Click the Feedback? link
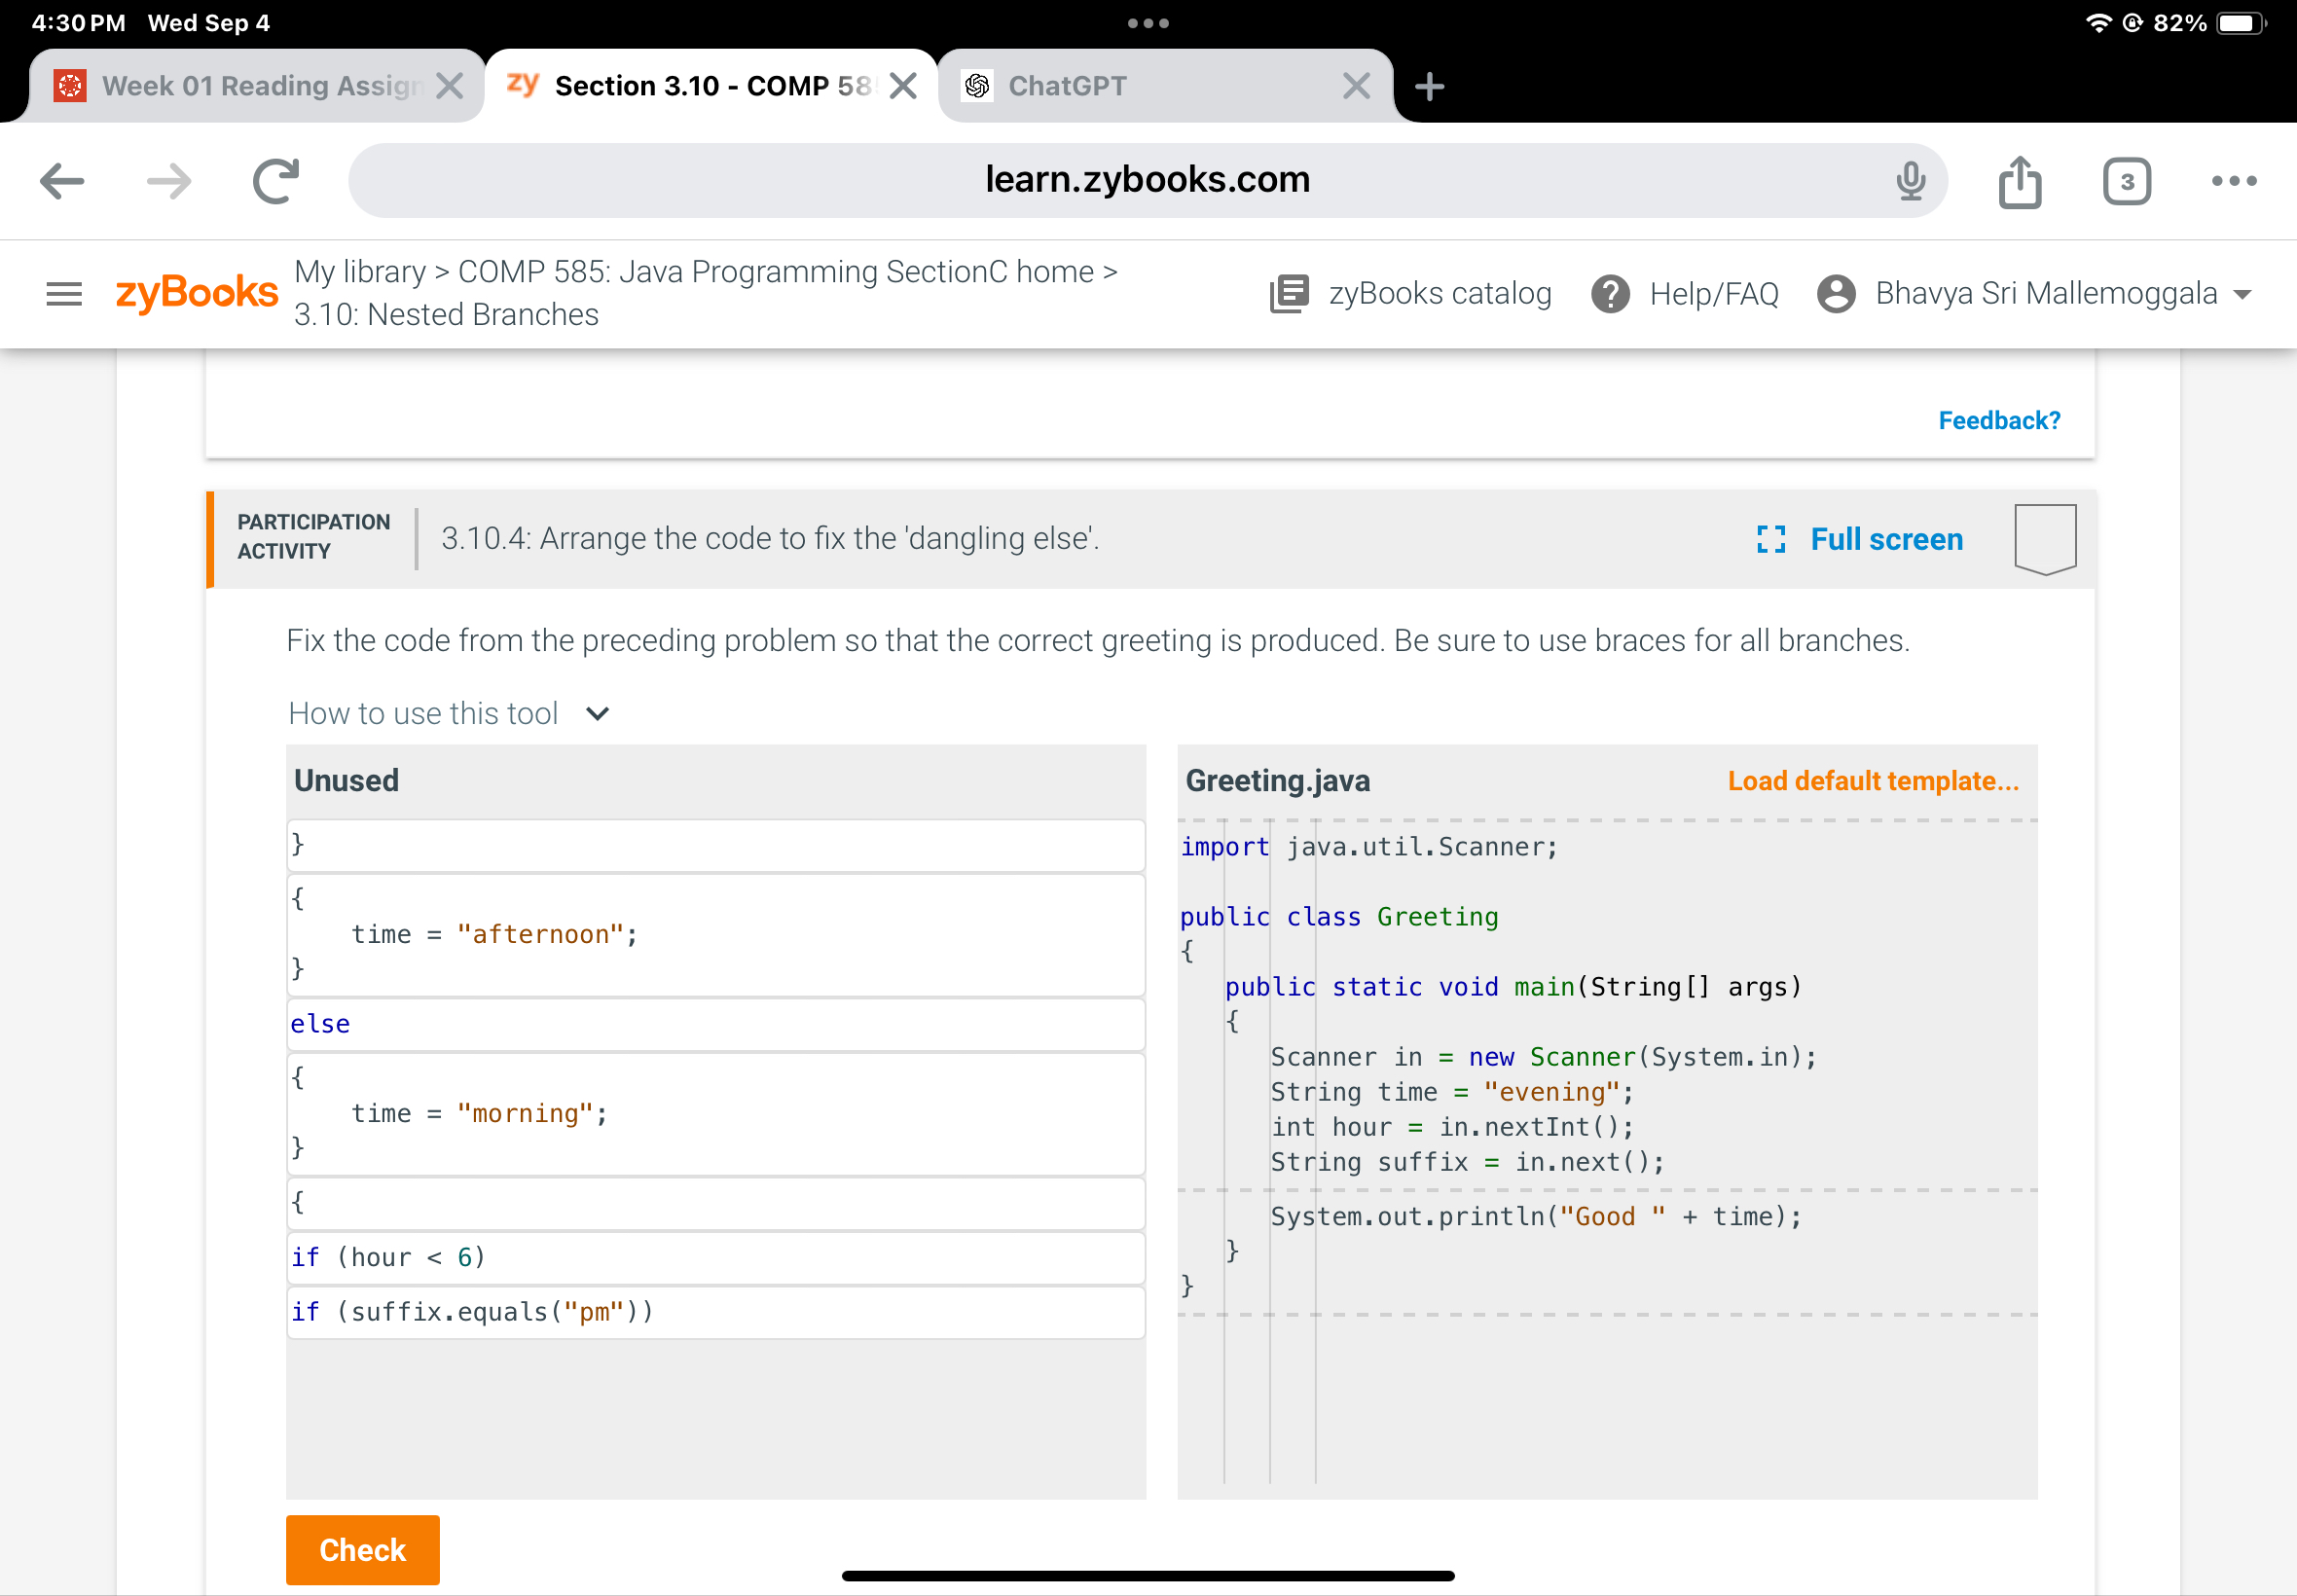The height and width of the screenshot is (1596, 2297). [1998, 420]
